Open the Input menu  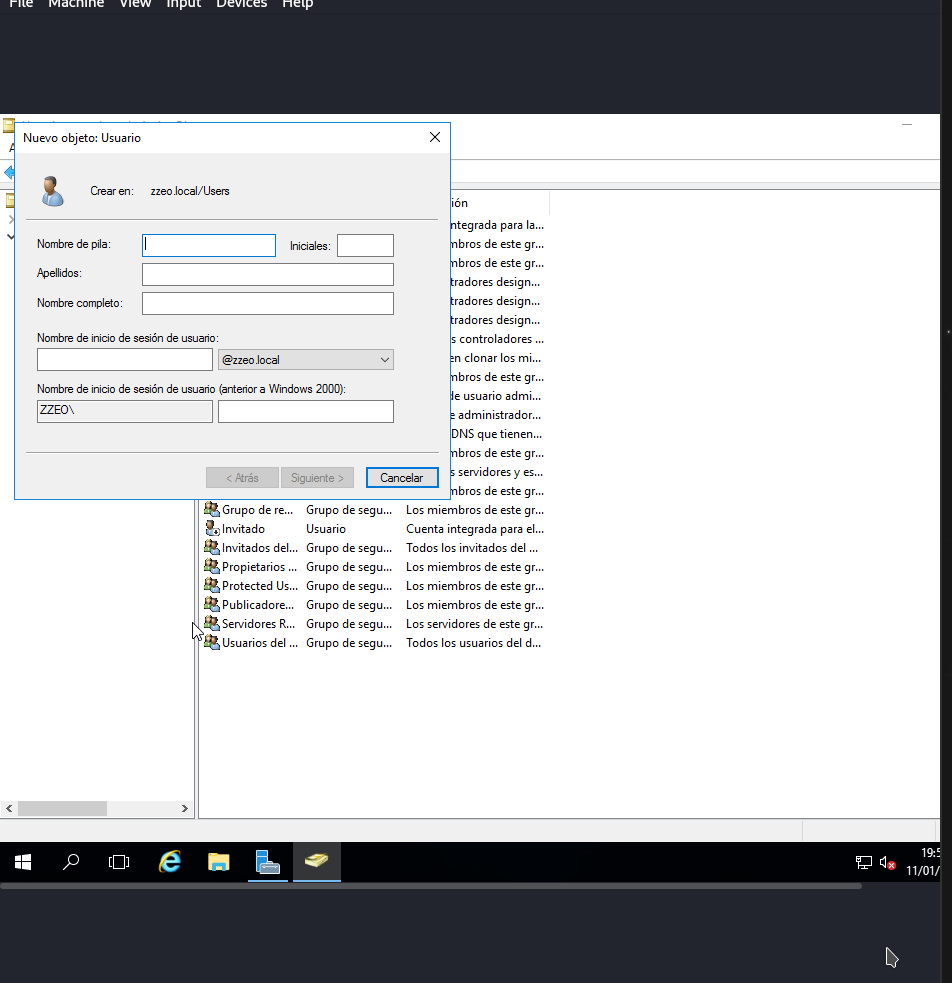pos(184,4)
